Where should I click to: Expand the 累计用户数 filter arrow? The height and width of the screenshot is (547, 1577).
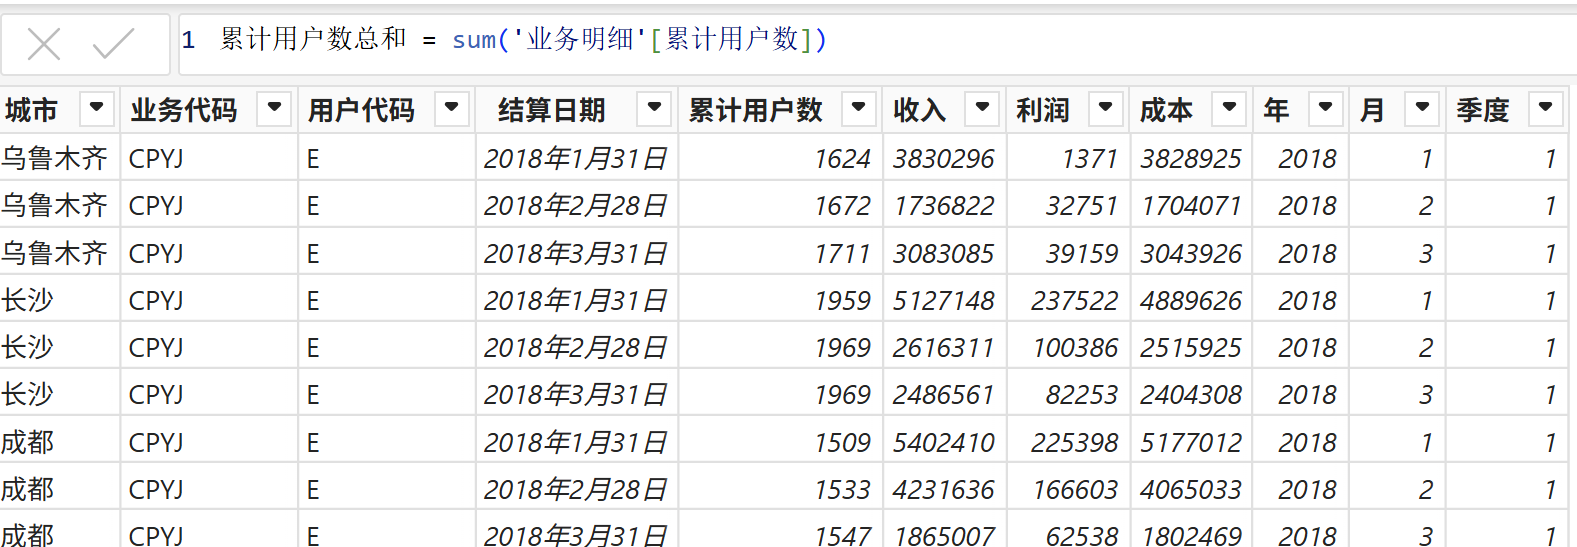(859, 107)
